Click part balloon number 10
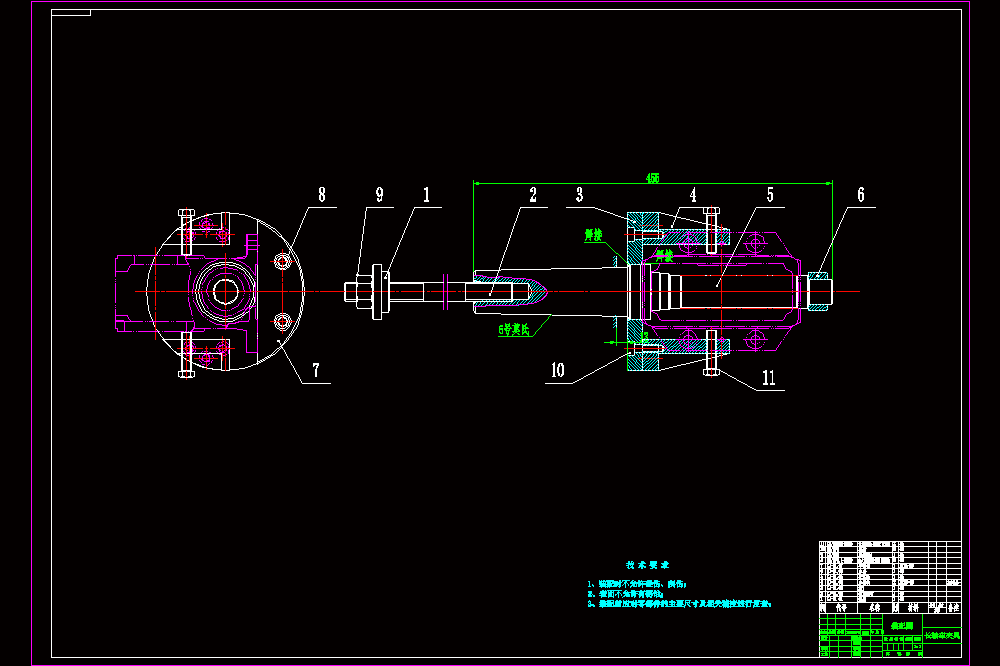The image size is (1000, 666). (x=558, y=370)
